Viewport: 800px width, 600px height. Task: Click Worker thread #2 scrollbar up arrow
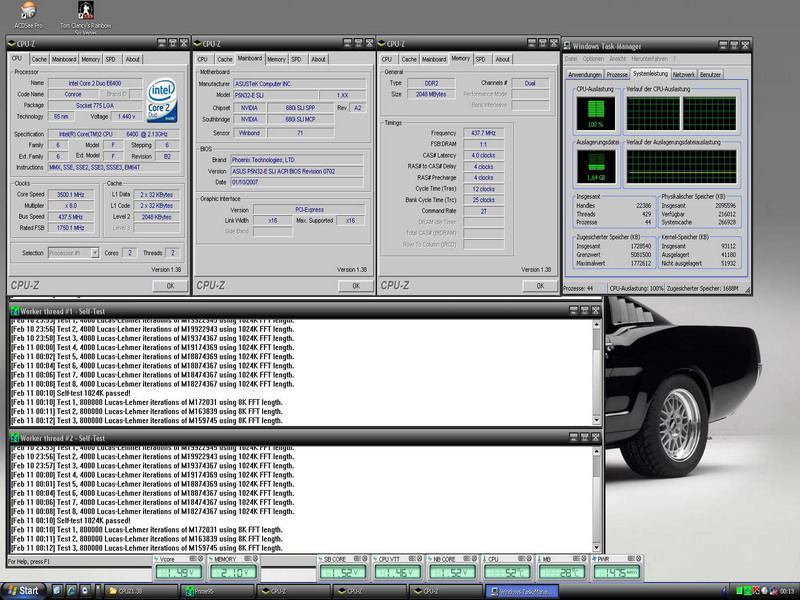click(x=596, y=452)
